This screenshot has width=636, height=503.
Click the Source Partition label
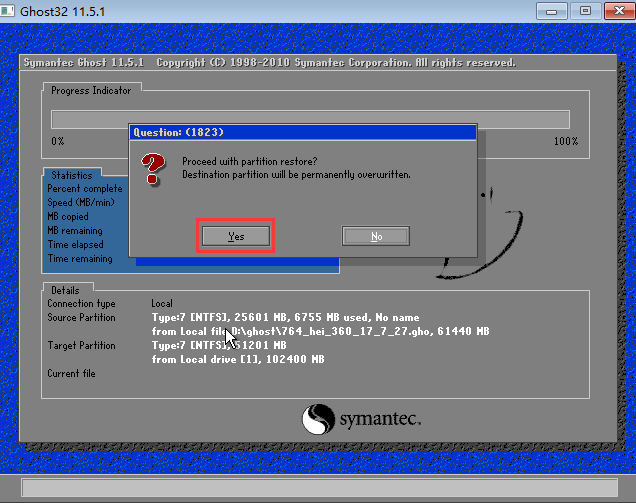point(82,317)
